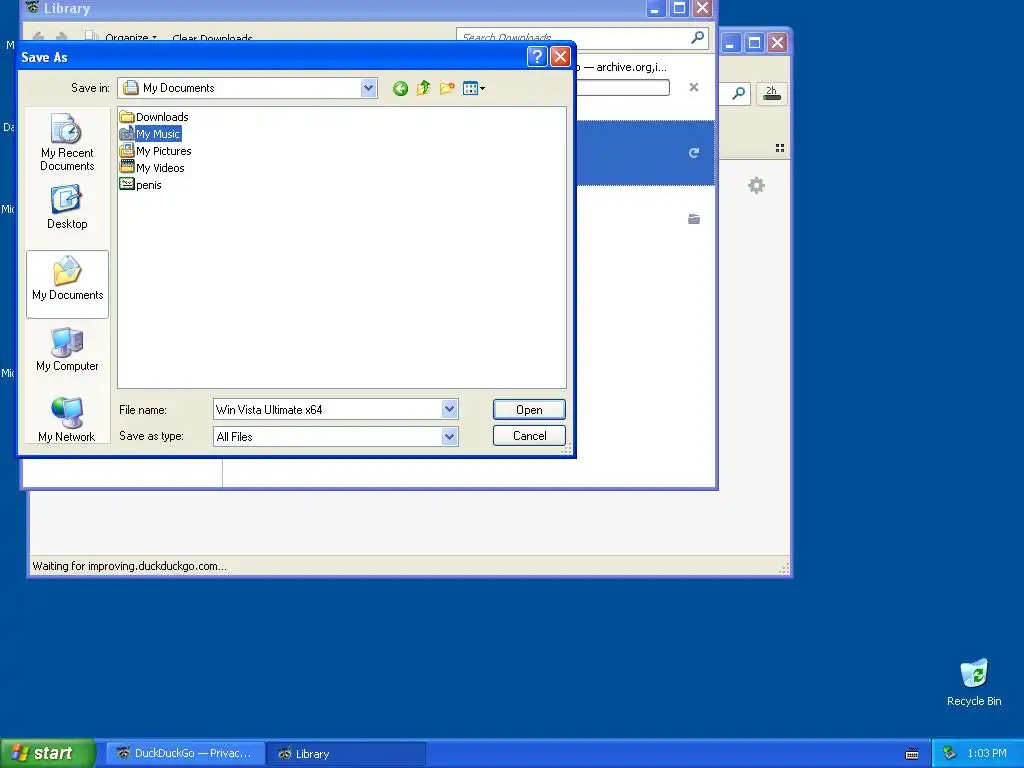
Task: Expand the Save in dropdown
Action: [x=368, y=88]
